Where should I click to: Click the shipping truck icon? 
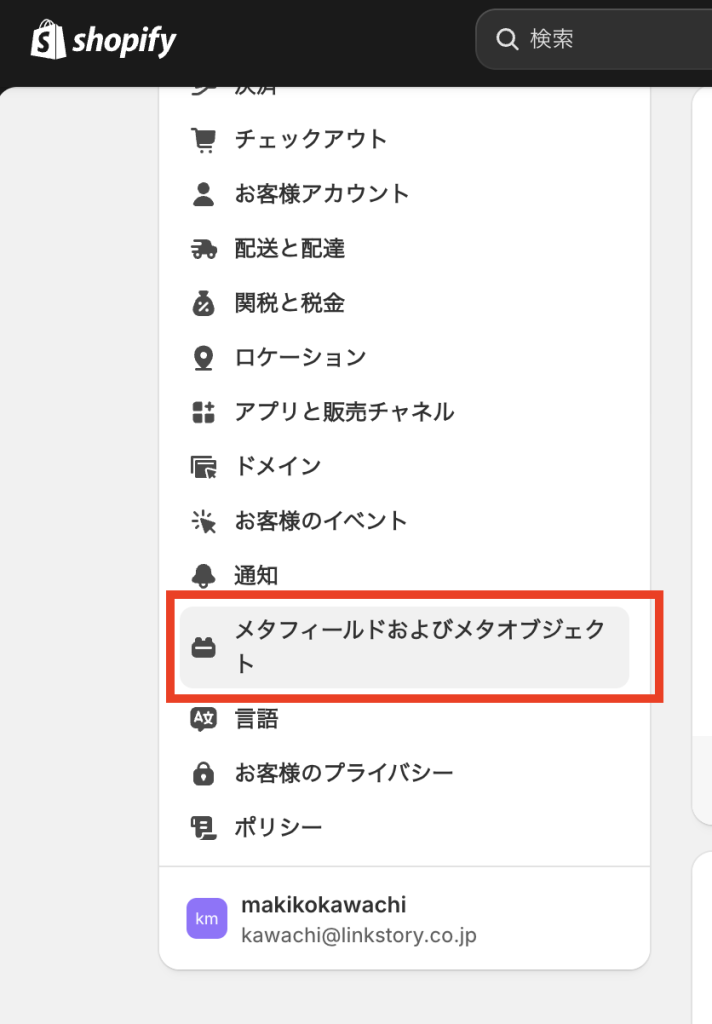tap(203, 249)
